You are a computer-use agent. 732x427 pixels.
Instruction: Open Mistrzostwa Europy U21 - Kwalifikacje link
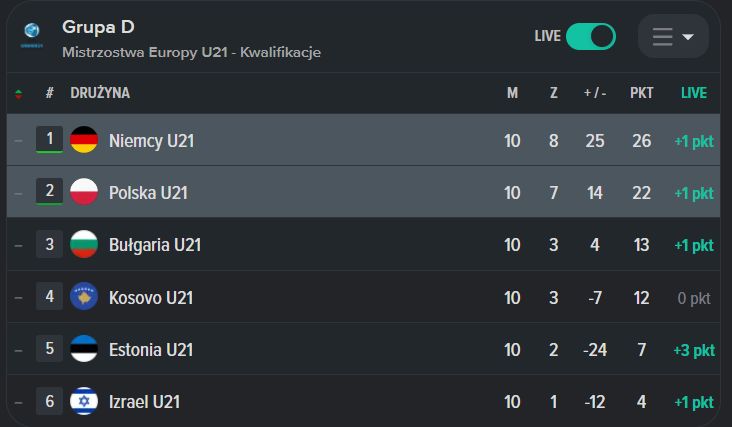pyautogui.click(x=191, y=52)
